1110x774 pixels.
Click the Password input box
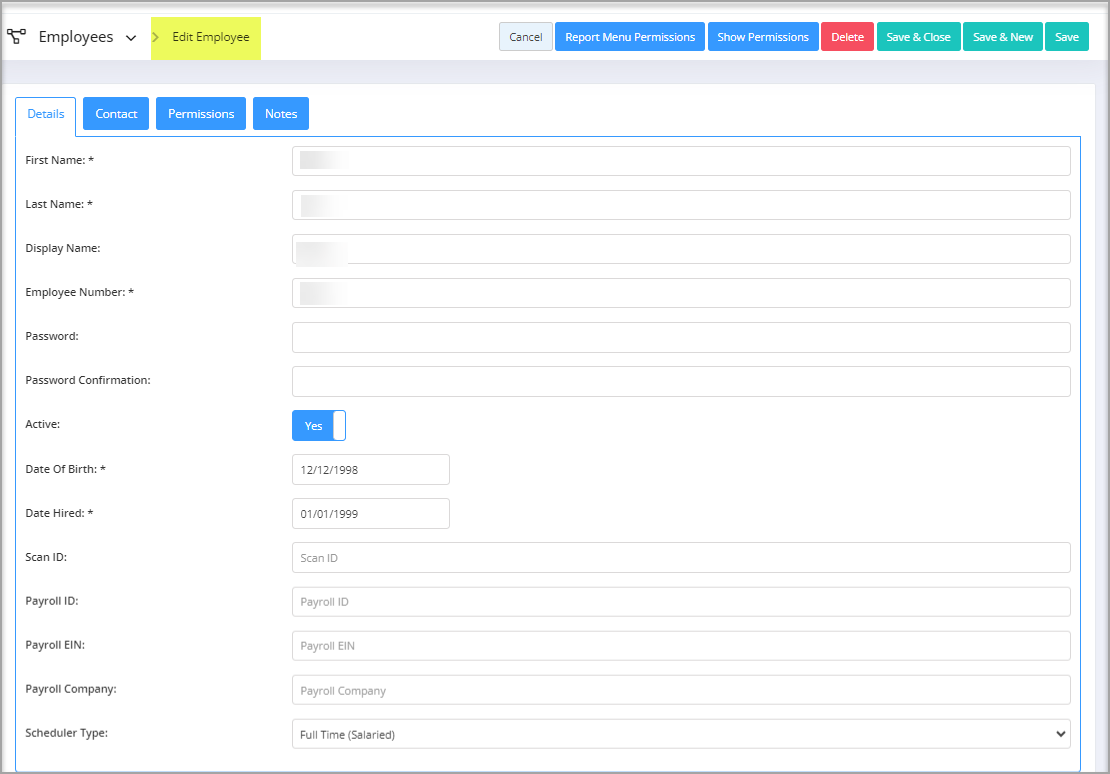click(x=681, y=337)
